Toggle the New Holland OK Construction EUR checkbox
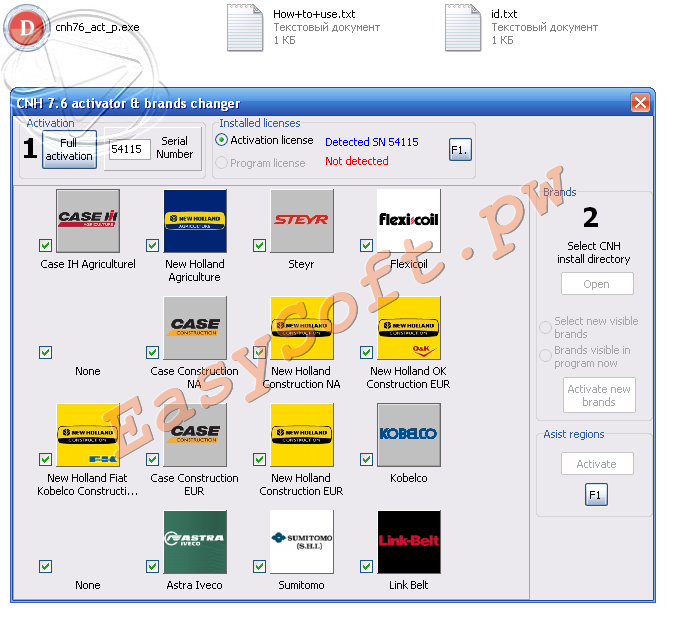This screenshot has width=673, height=629. click(366, 352)
